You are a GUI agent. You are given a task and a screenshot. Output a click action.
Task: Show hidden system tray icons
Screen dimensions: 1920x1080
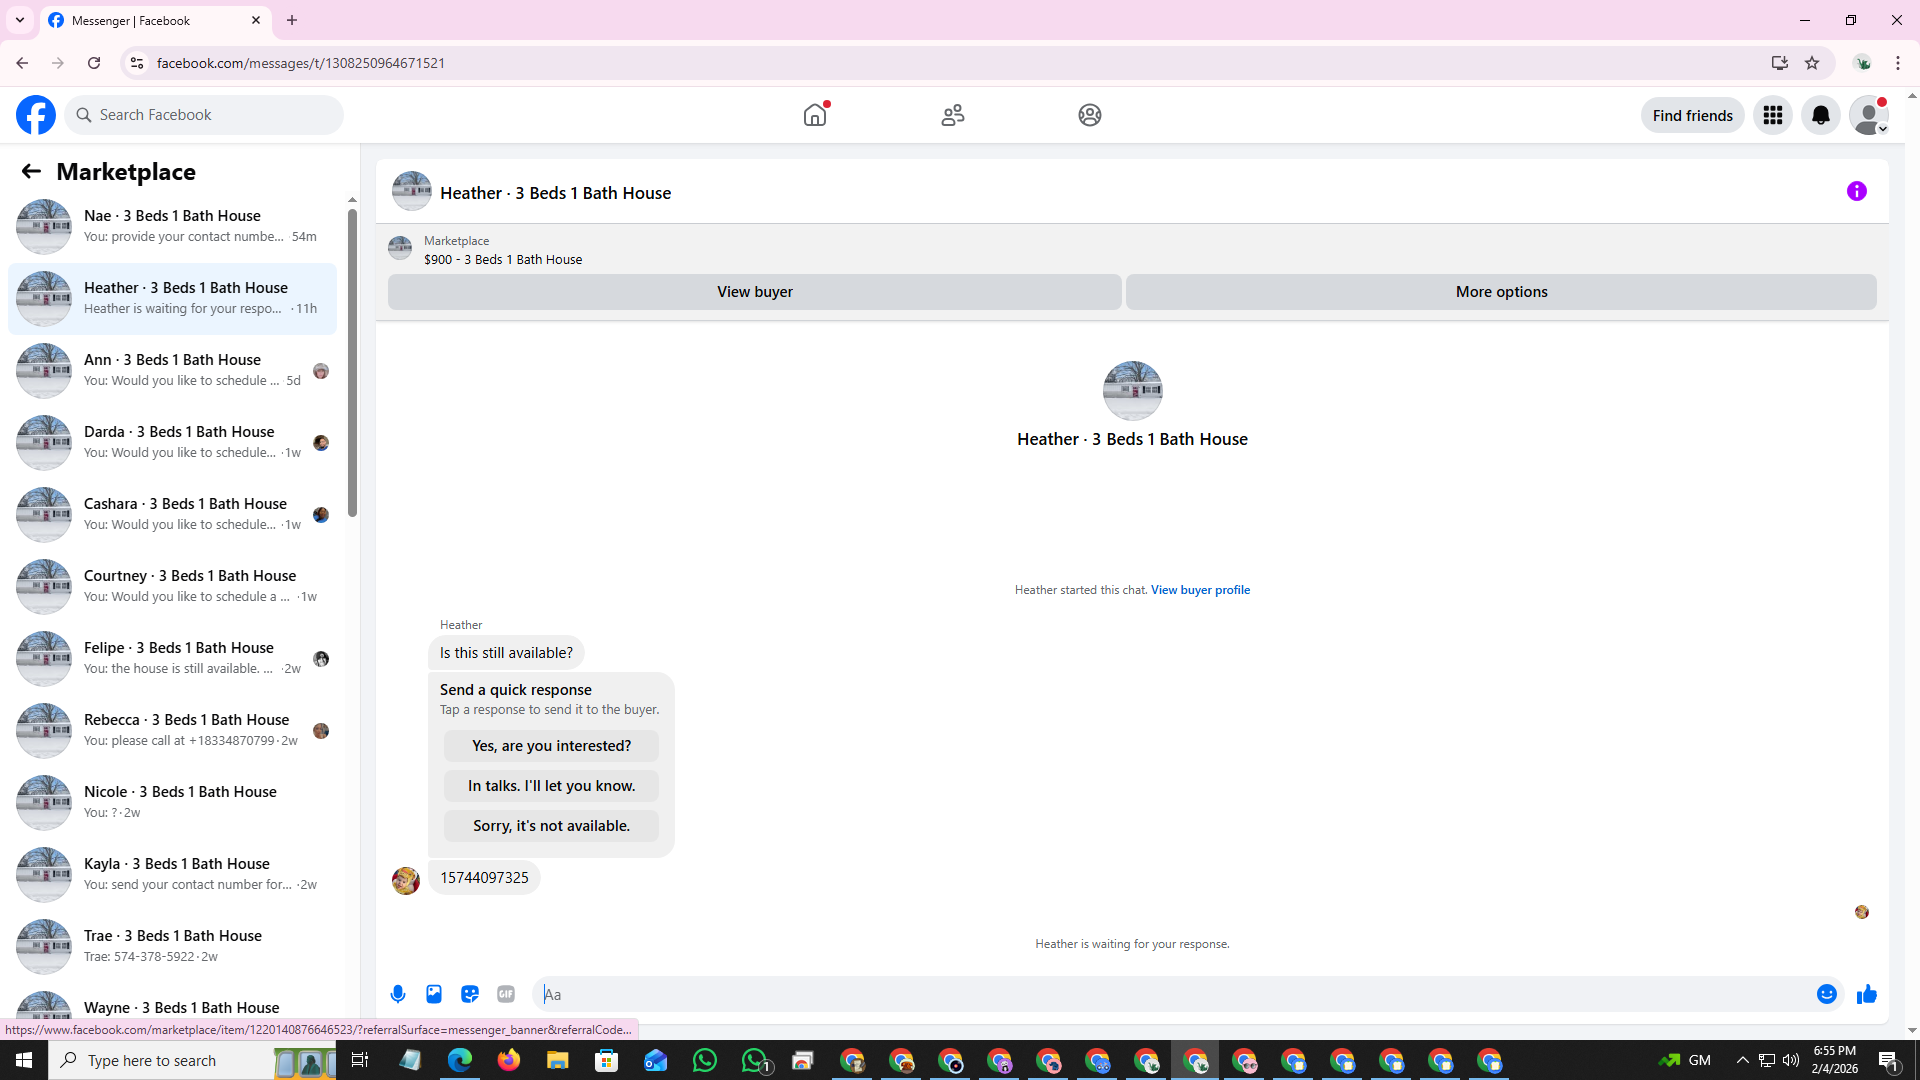point(1742,1060)
